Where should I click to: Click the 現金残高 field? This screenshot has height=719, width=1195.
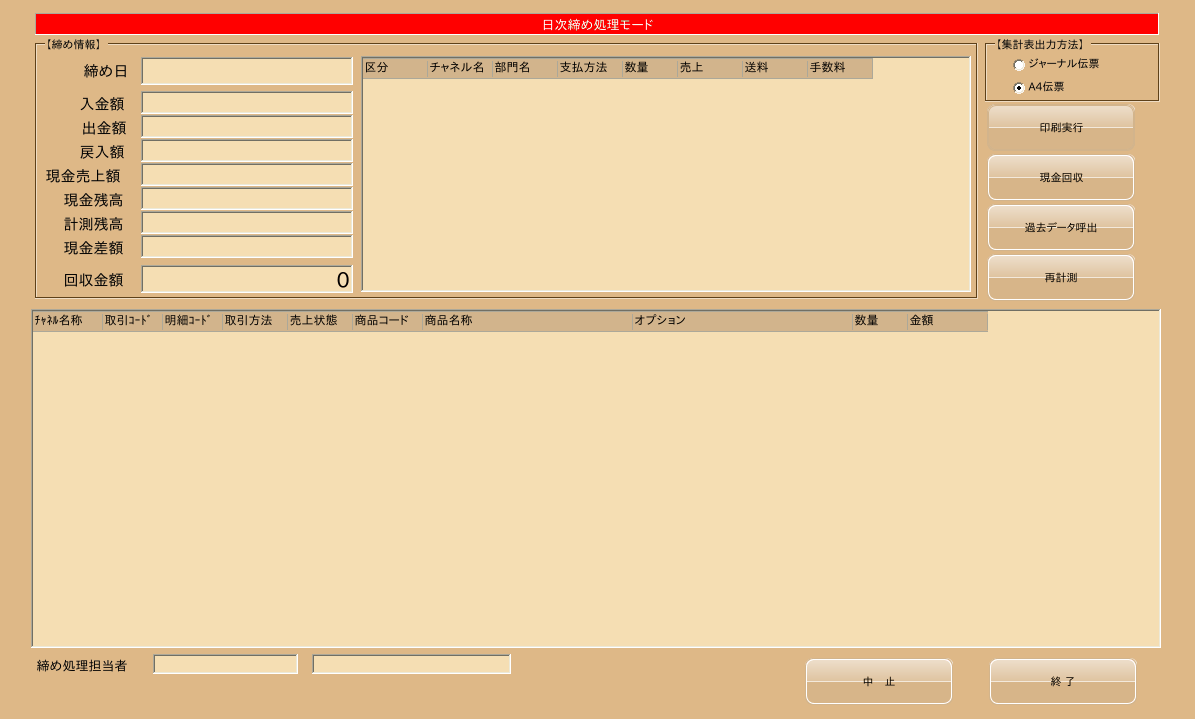click(x=247, y=199)
